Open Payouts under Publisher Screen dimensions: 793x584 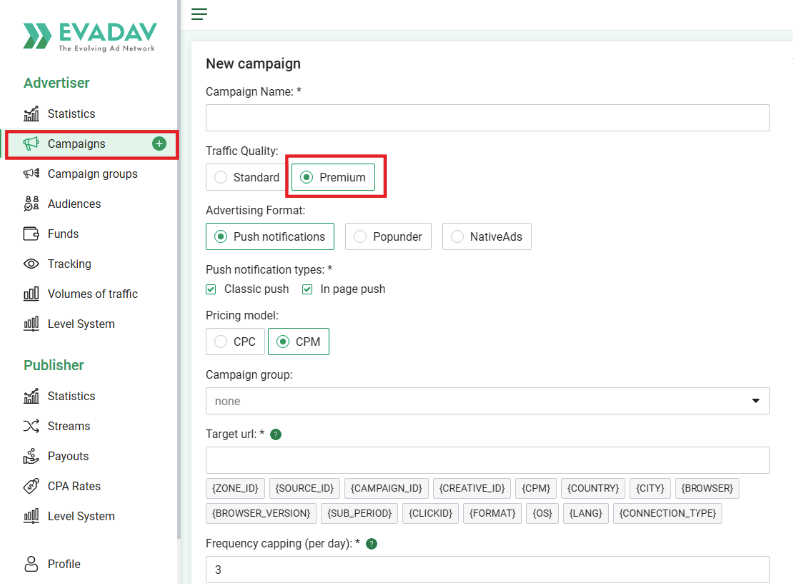coord(68,456)
